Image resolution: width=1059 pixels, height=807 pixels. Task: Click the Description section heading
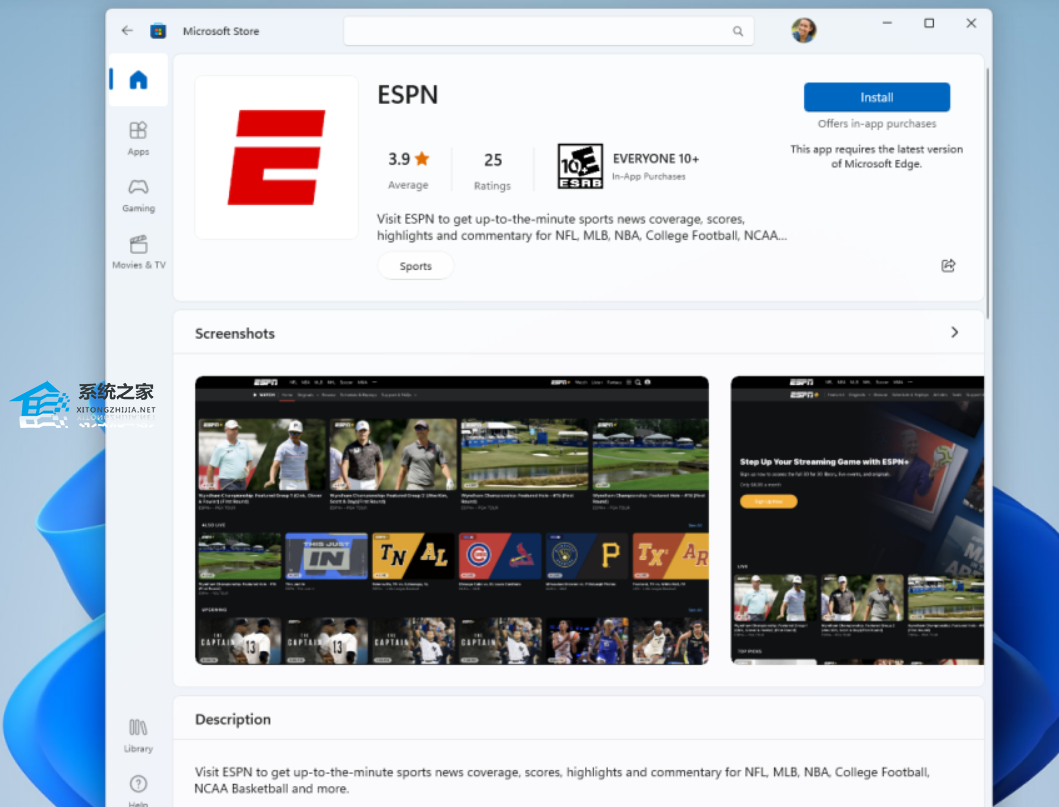pyautogui.click(x=233, y=719)
